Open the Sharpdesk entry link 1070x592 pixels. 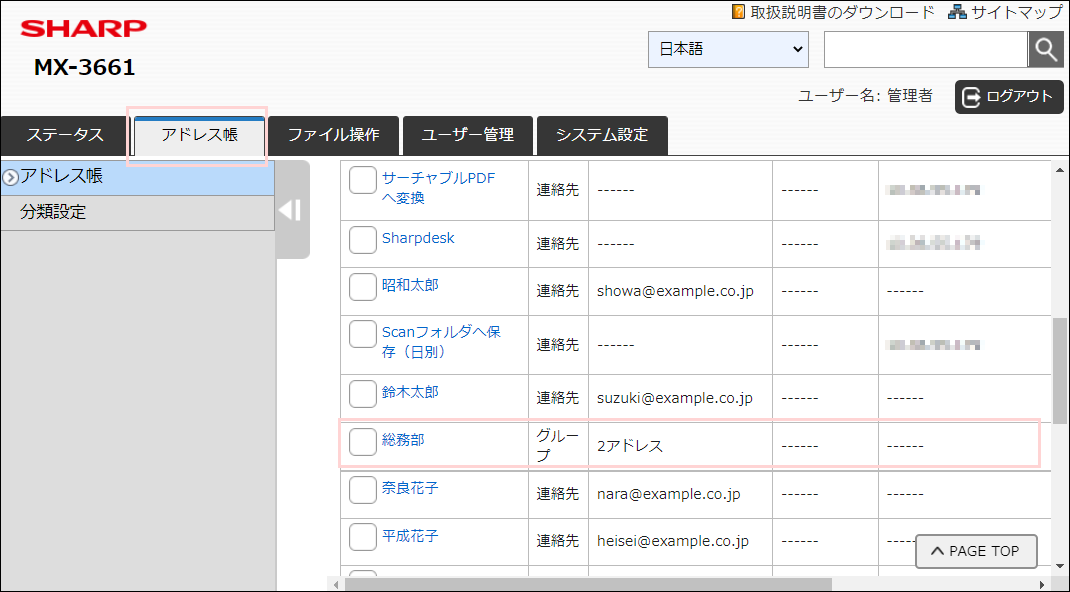[x=418, y=238]
